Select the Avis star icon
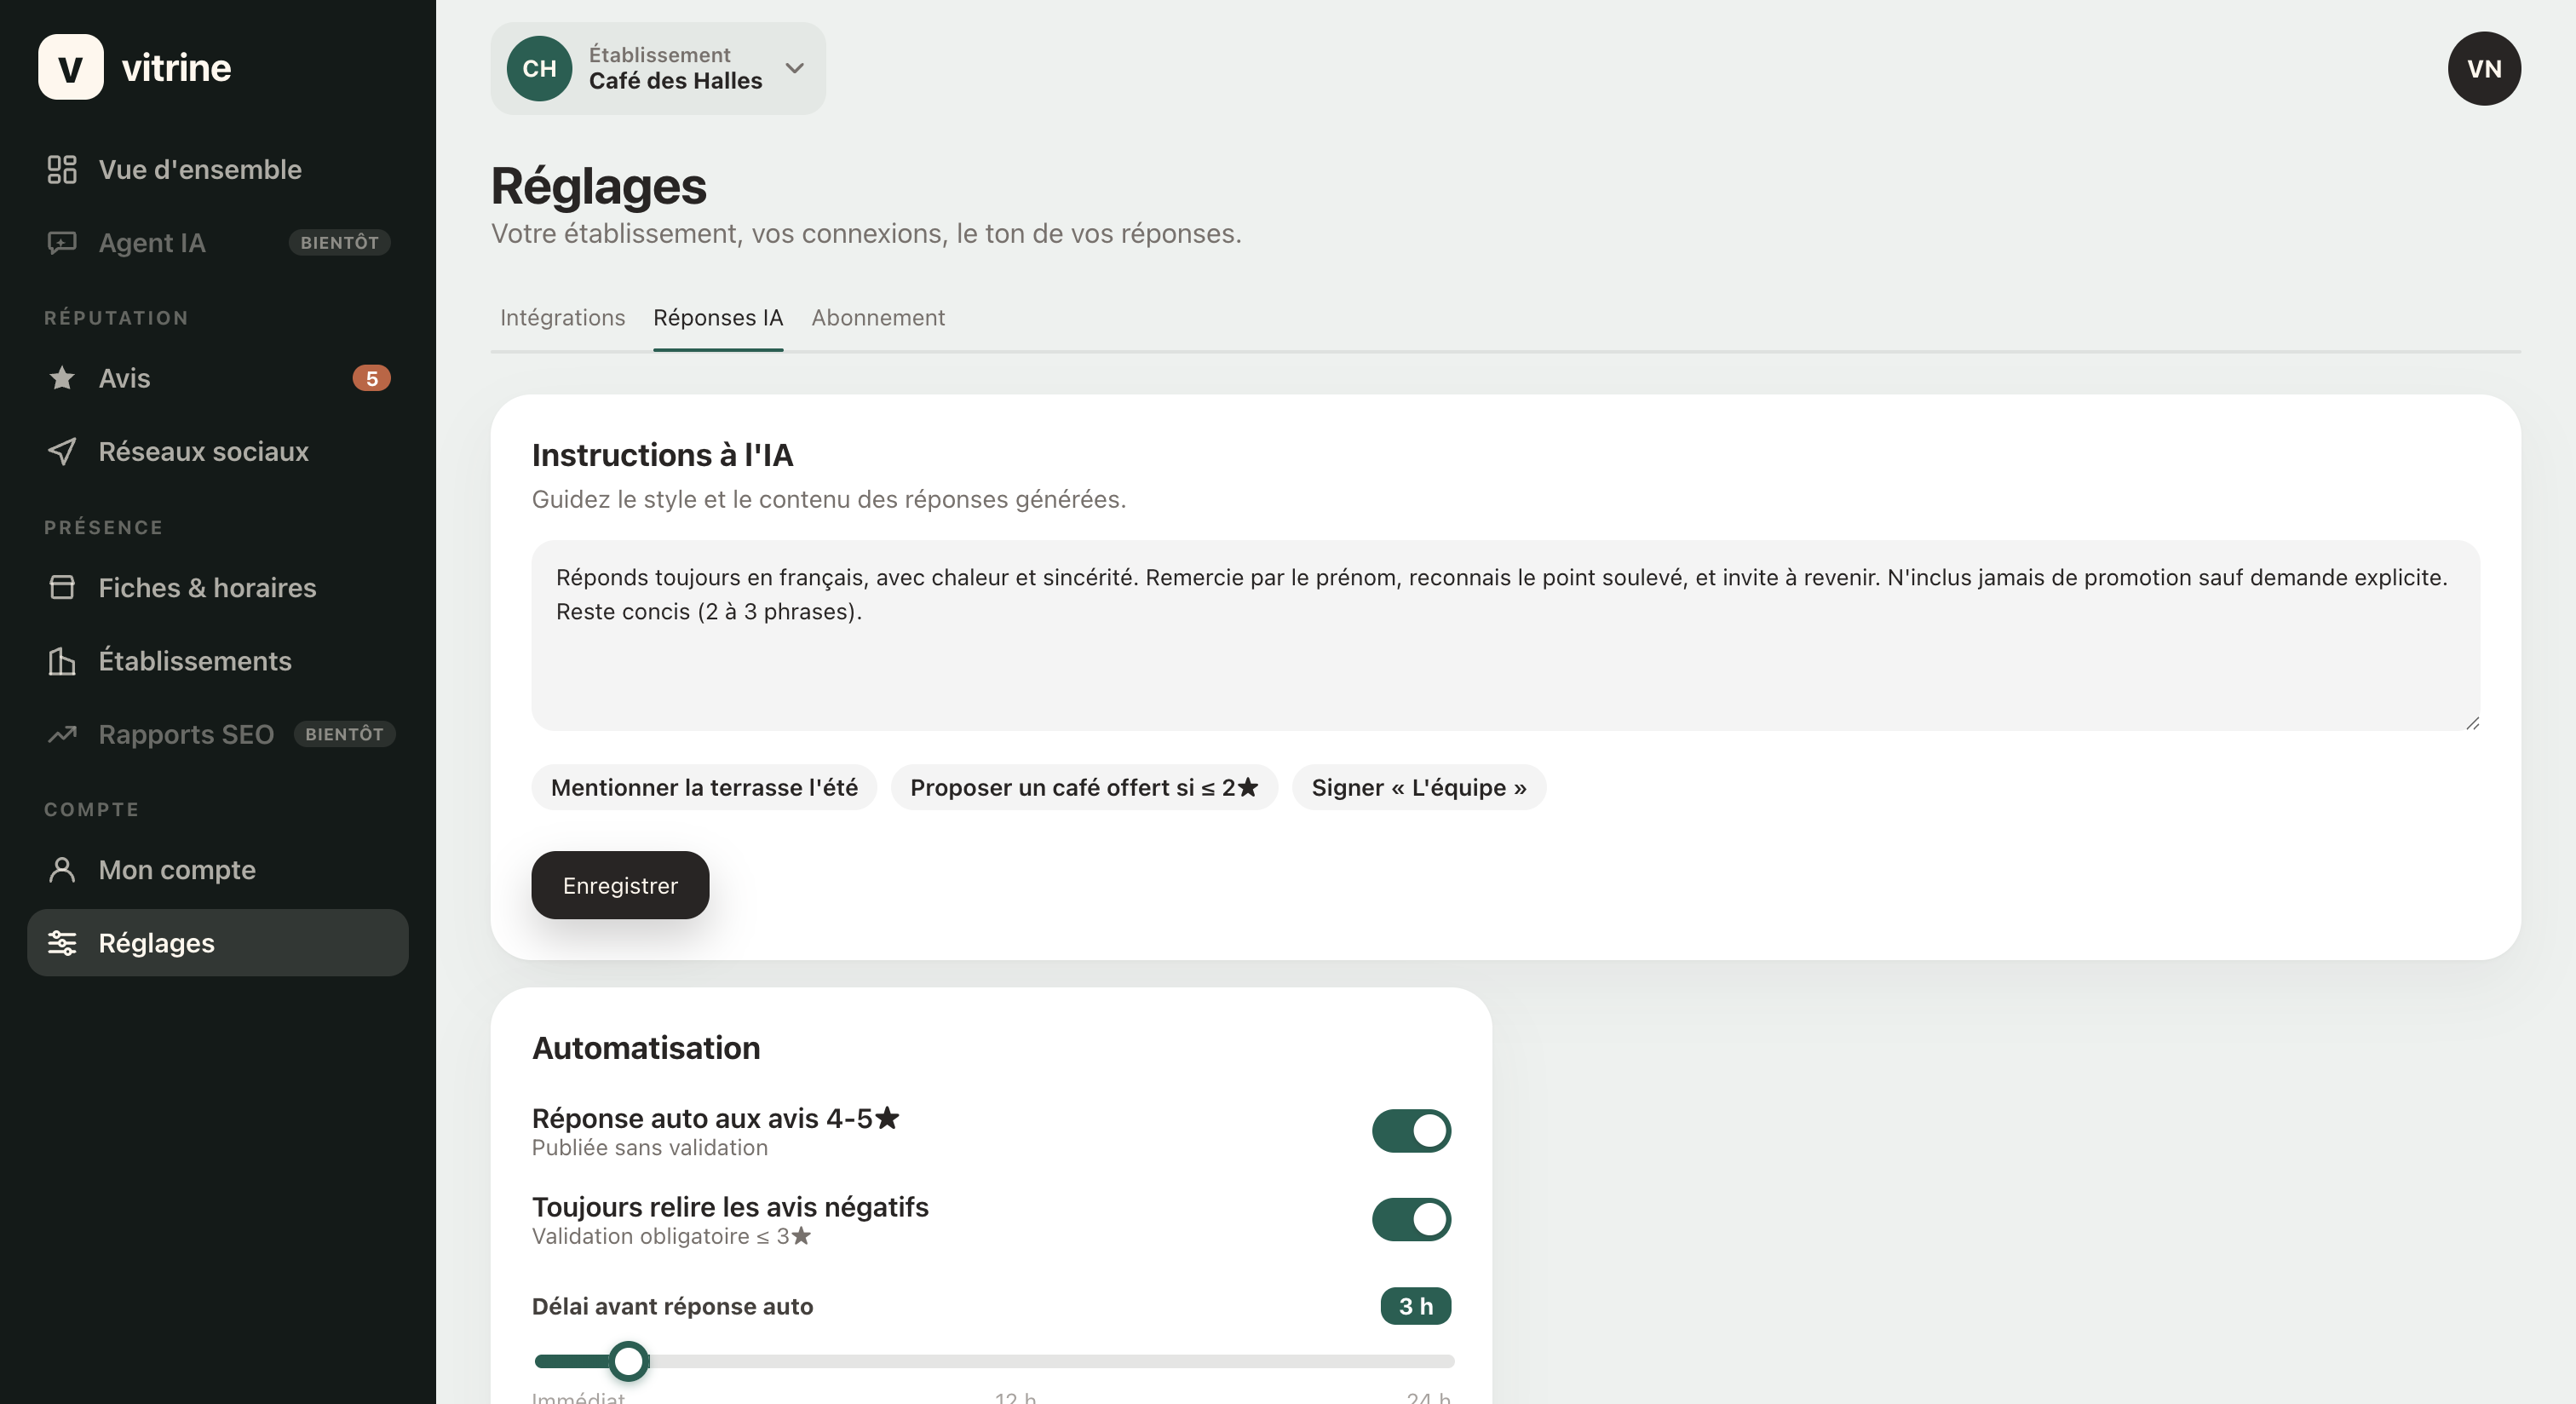 tap(62, 378)
